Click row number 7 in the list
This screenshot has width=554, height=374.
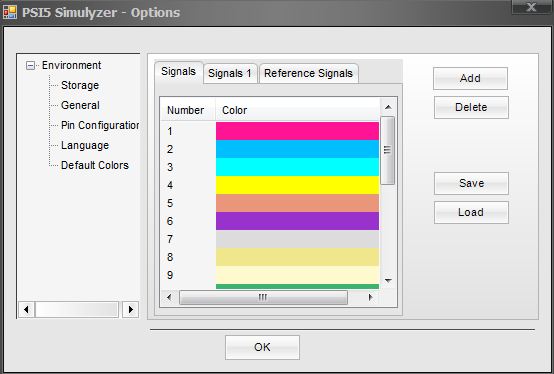pos(170,239)
